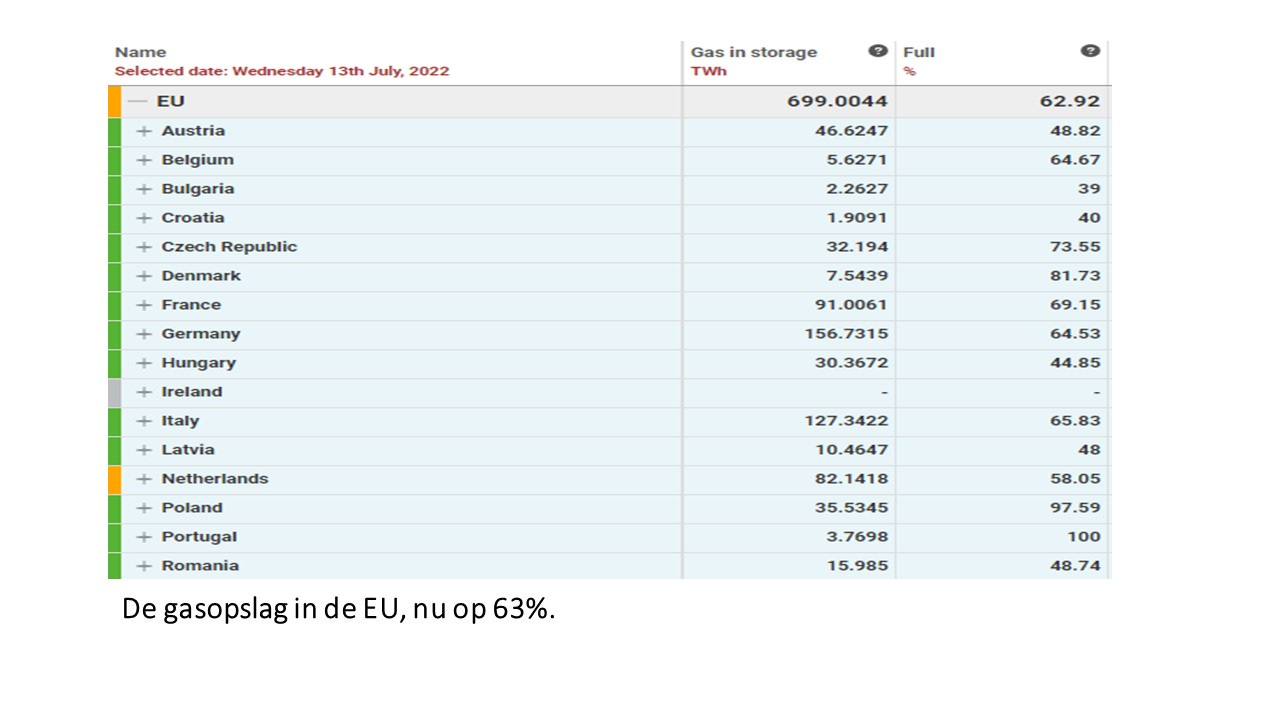1280x720 pixels.
Task: Click Bulgaria's storage value 2.2627
Action: coord(856,189)
